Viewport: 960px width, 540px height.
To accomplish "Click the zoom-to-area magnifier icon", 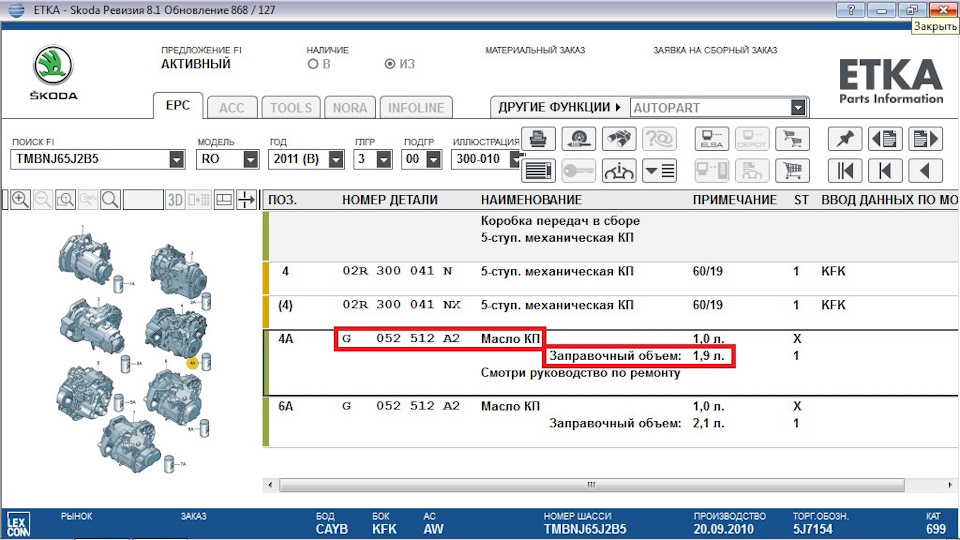I will (x=65, y=200).
